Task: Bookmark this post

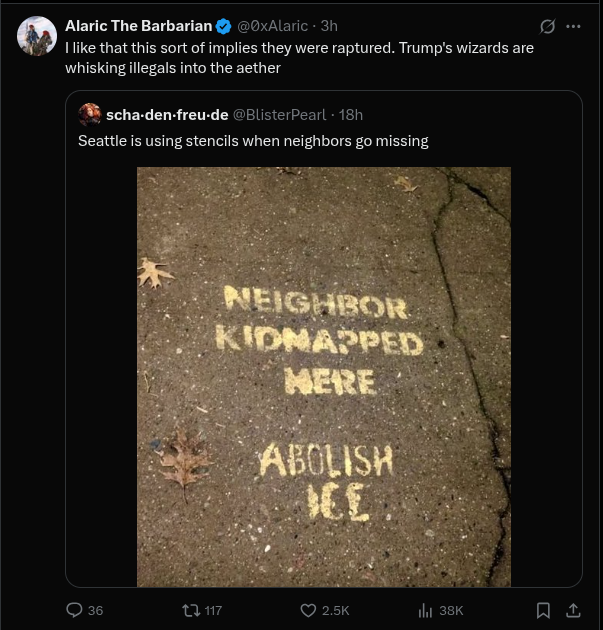Action: tap(543, 610)
